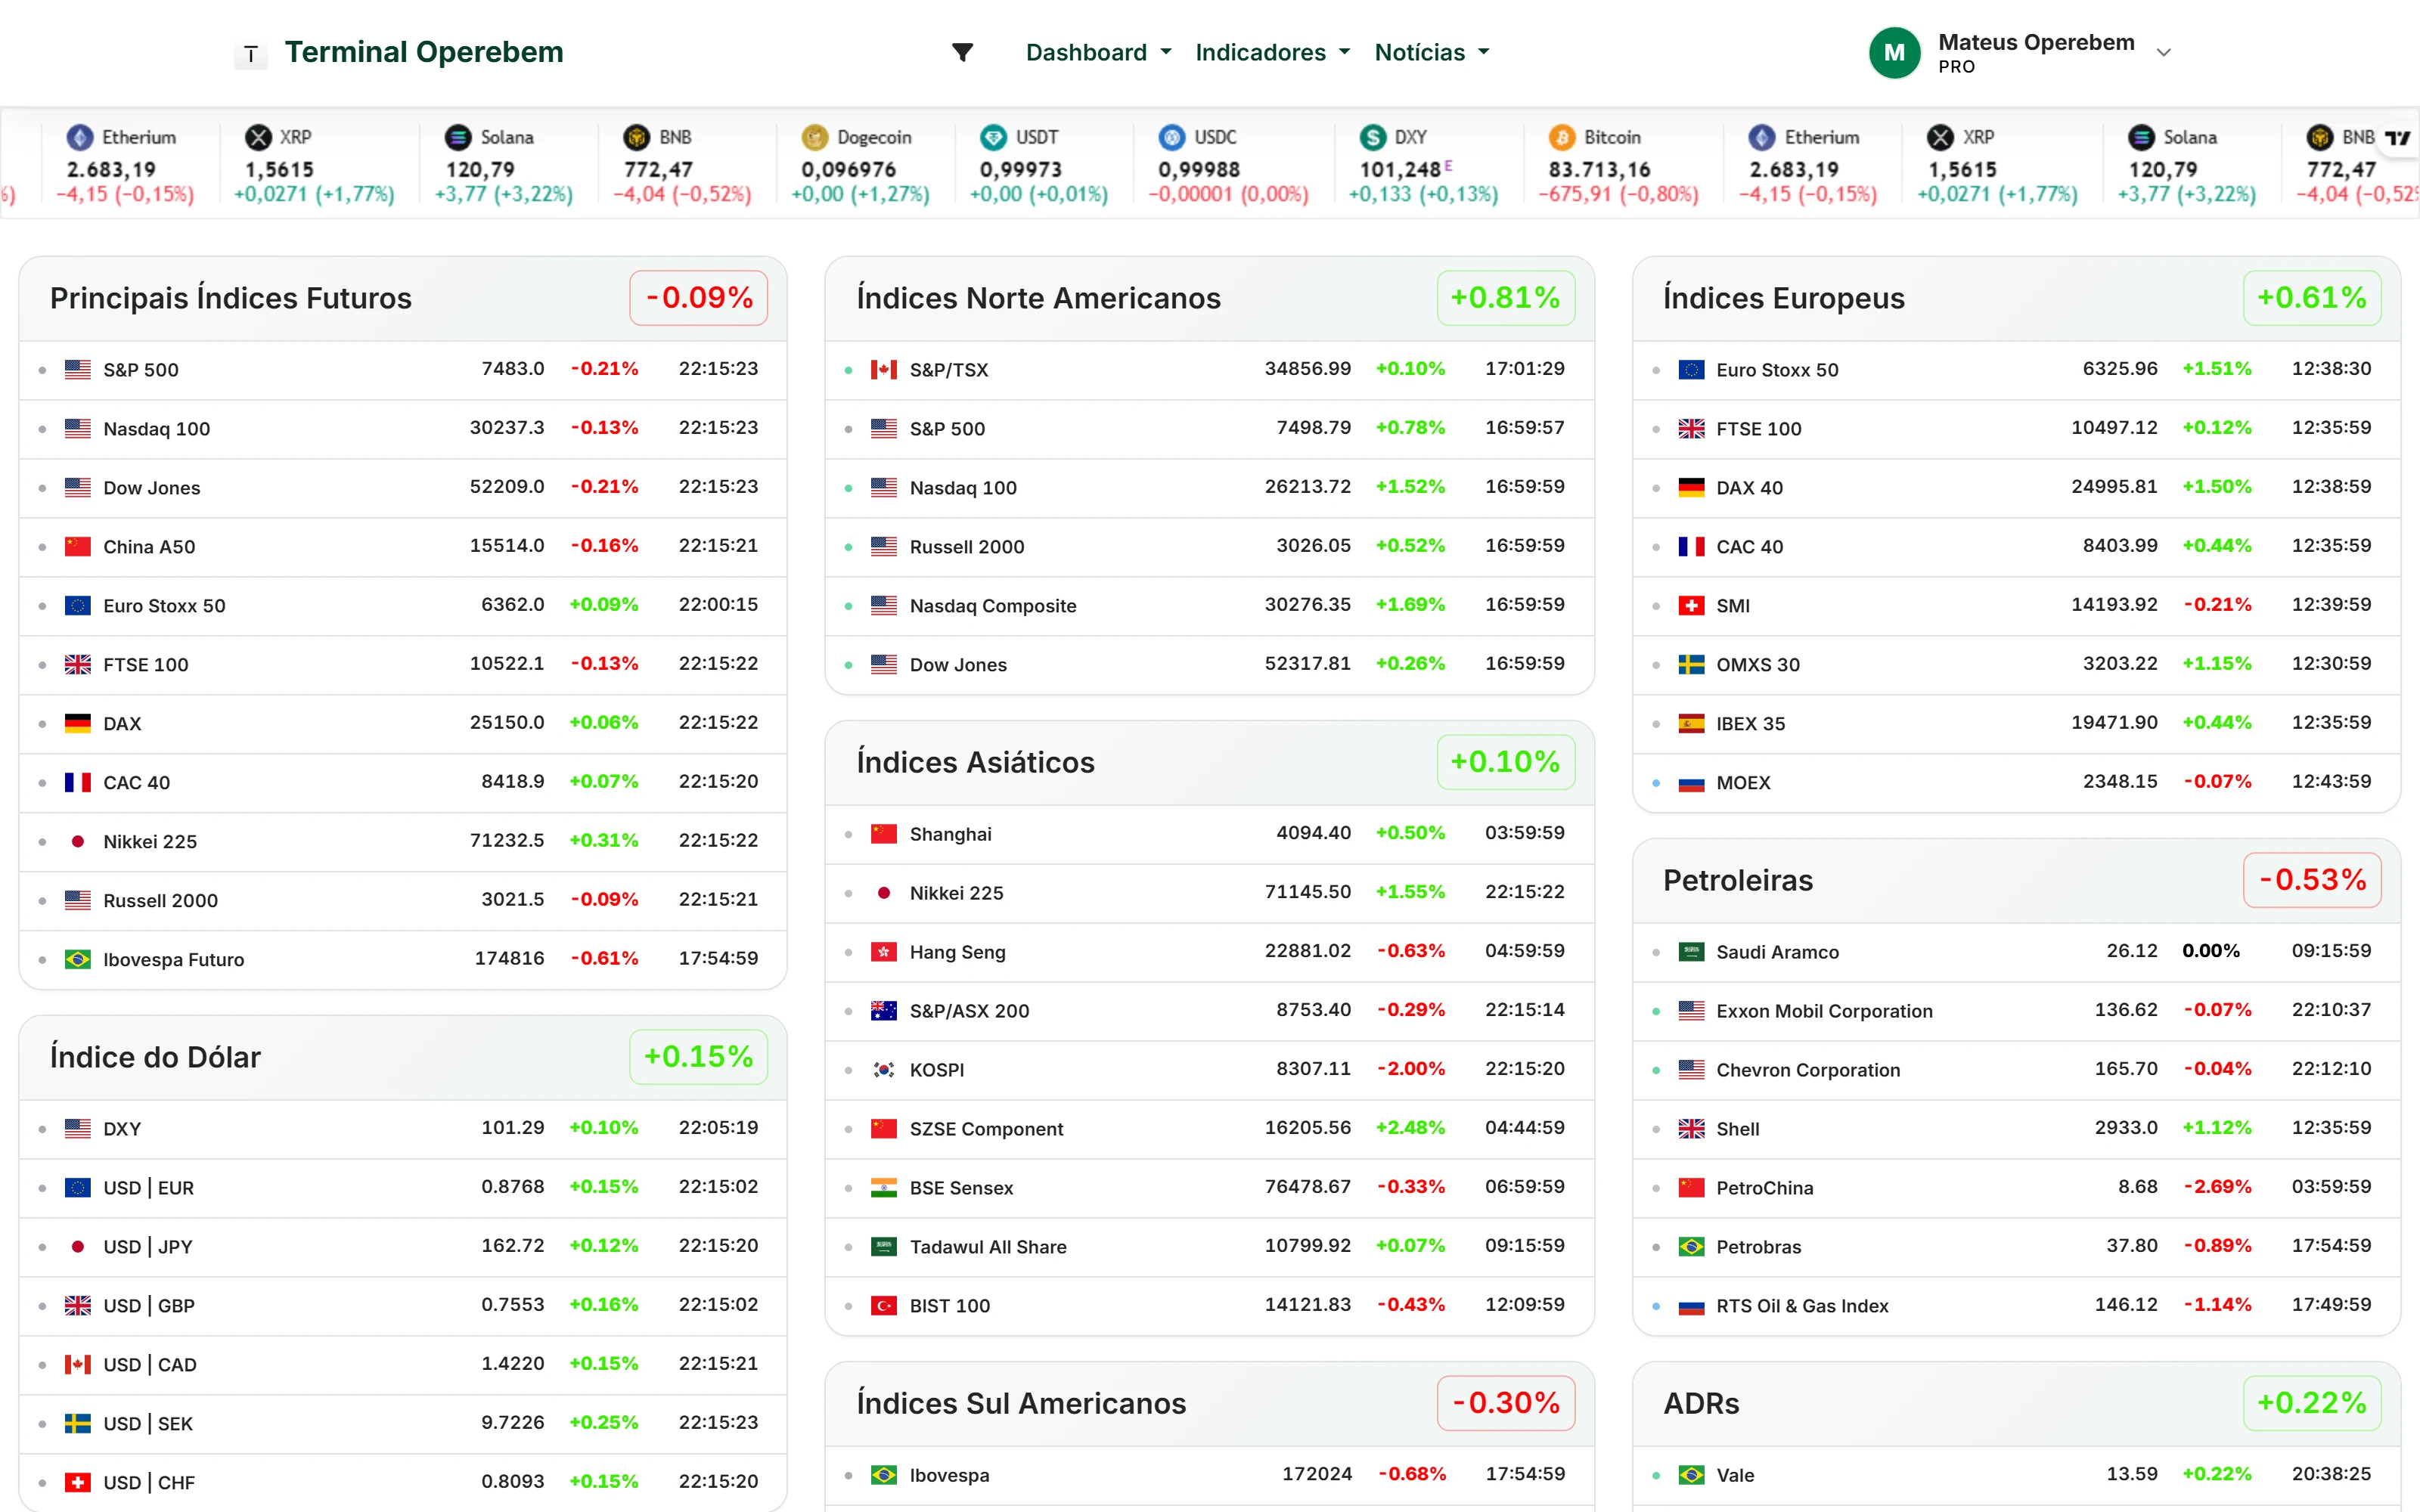Select the Nasdaq Composite row name
Viewport: 2420px width, 1512px height.
[993, 605]
